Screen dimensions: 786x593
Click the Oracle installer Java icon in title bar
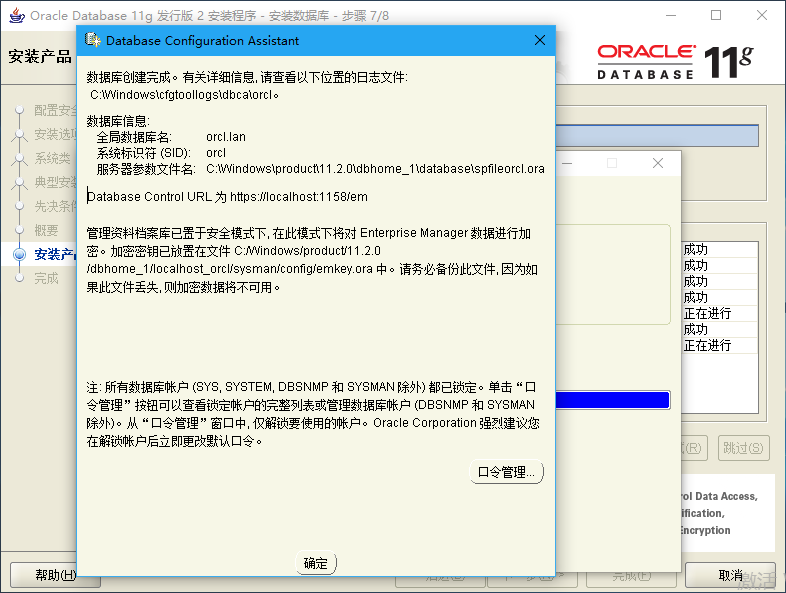pyautogui.click(x=17, y=15)
